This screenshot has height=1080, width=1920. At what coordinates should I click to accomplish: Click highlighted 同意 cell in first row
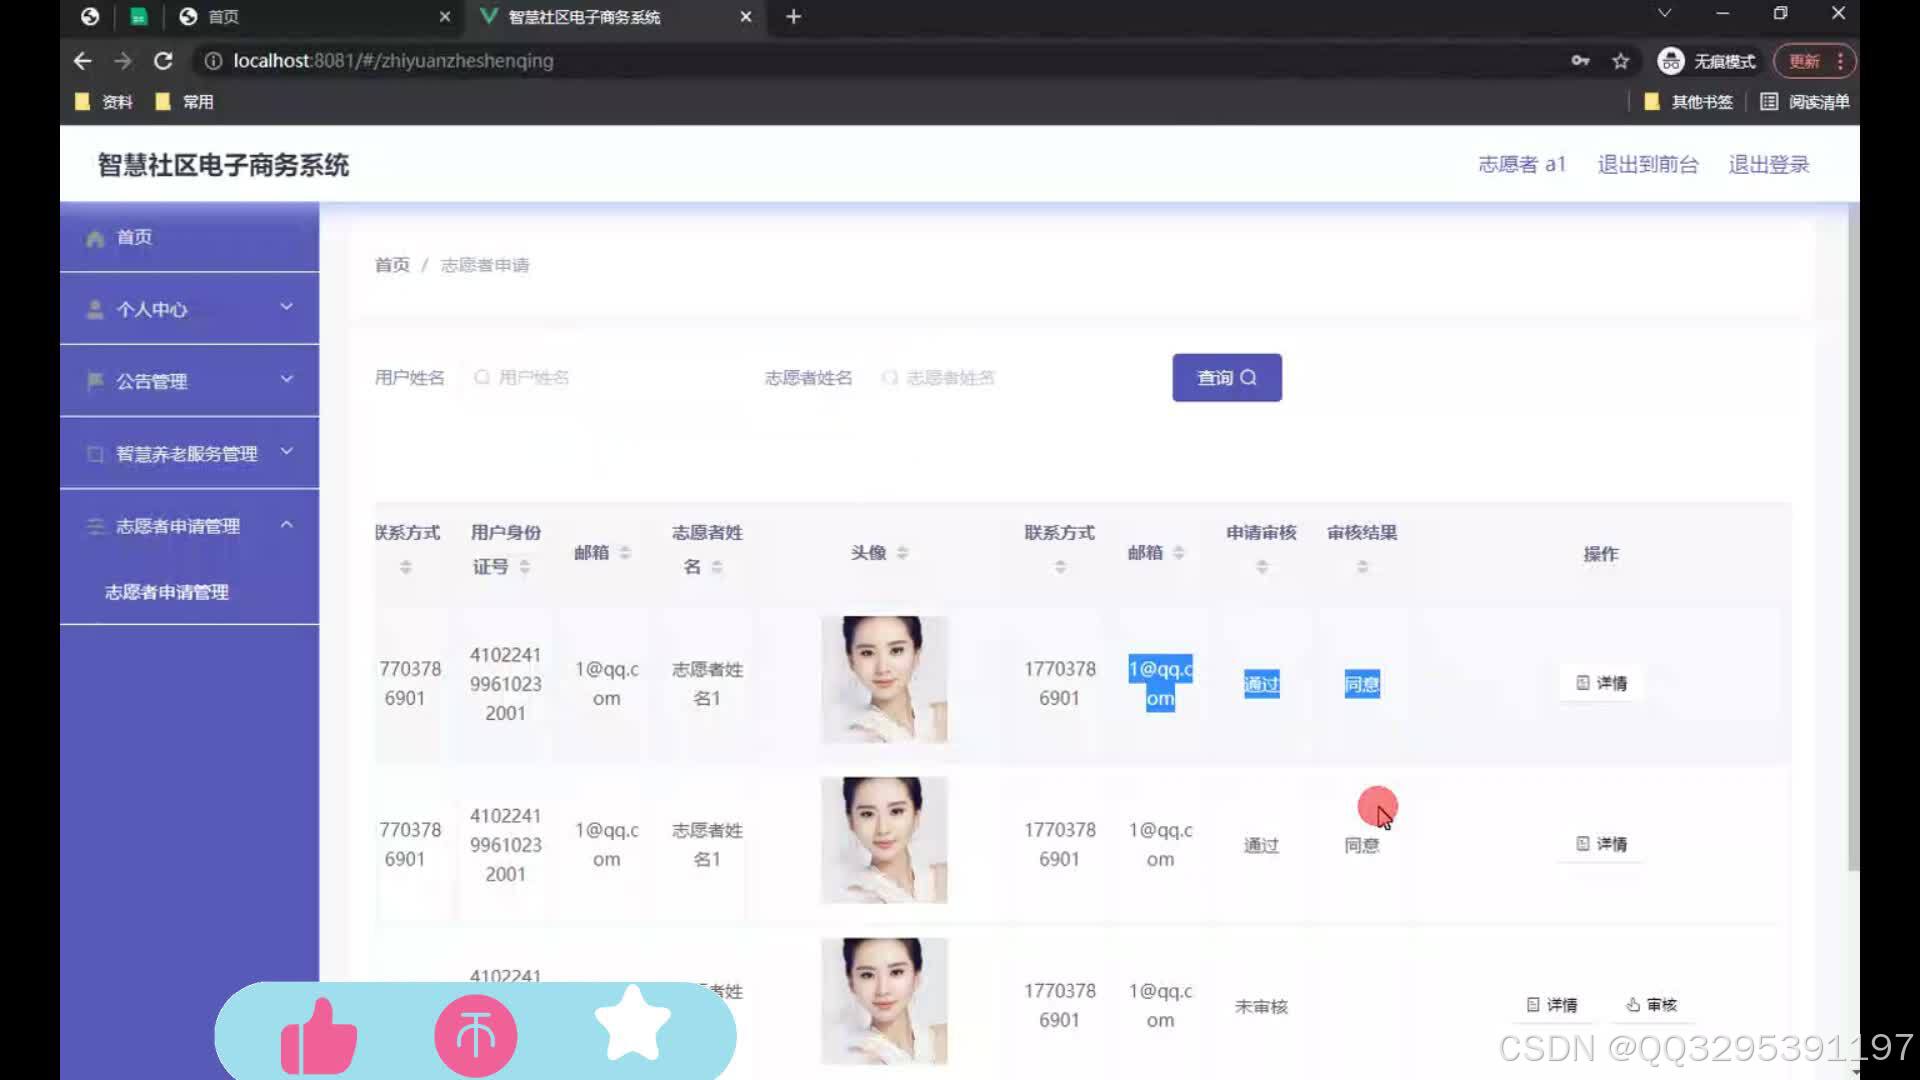(x=1362, y=684)
